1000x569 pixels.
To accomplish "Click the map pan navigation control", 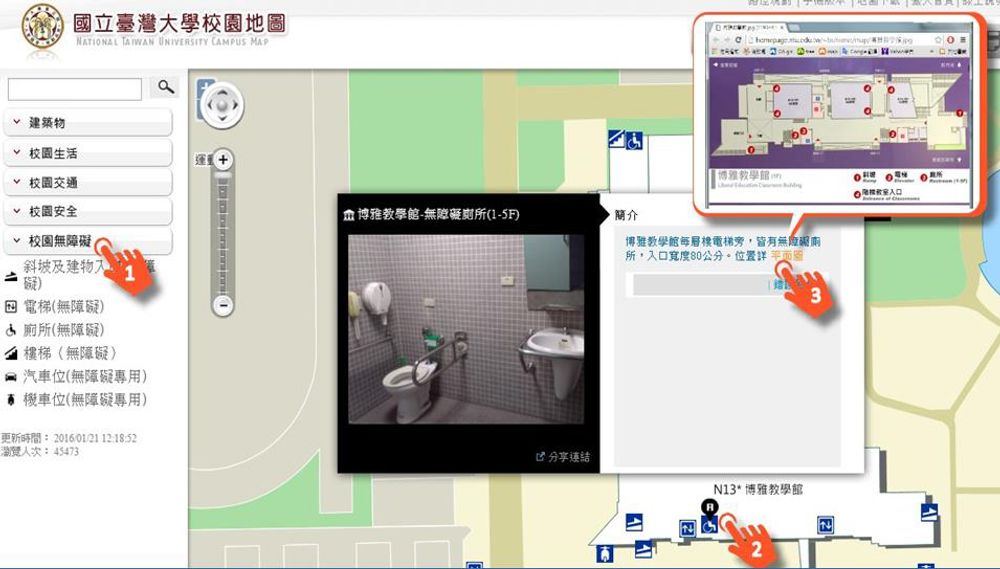I will (x=220, y=105).
